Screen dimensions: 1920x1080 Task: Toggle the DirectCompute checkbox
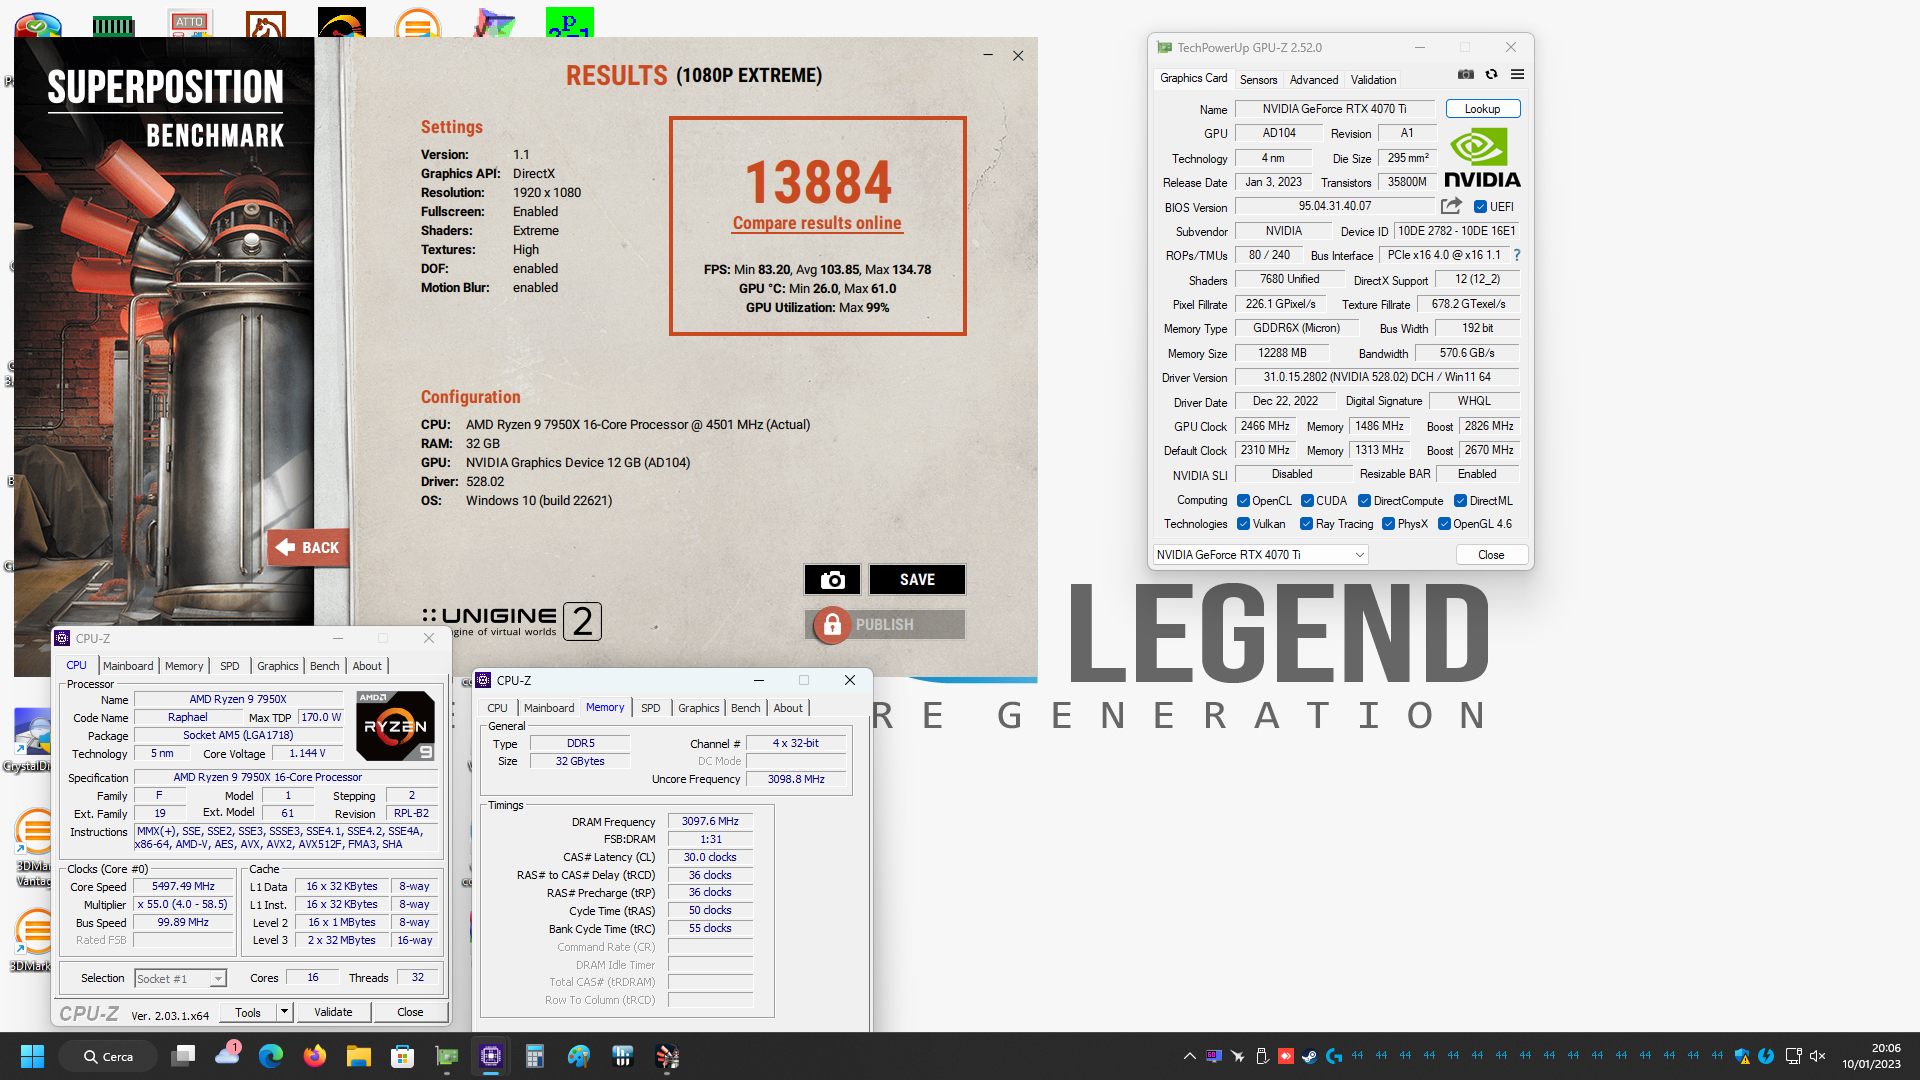pos(1364,501)
